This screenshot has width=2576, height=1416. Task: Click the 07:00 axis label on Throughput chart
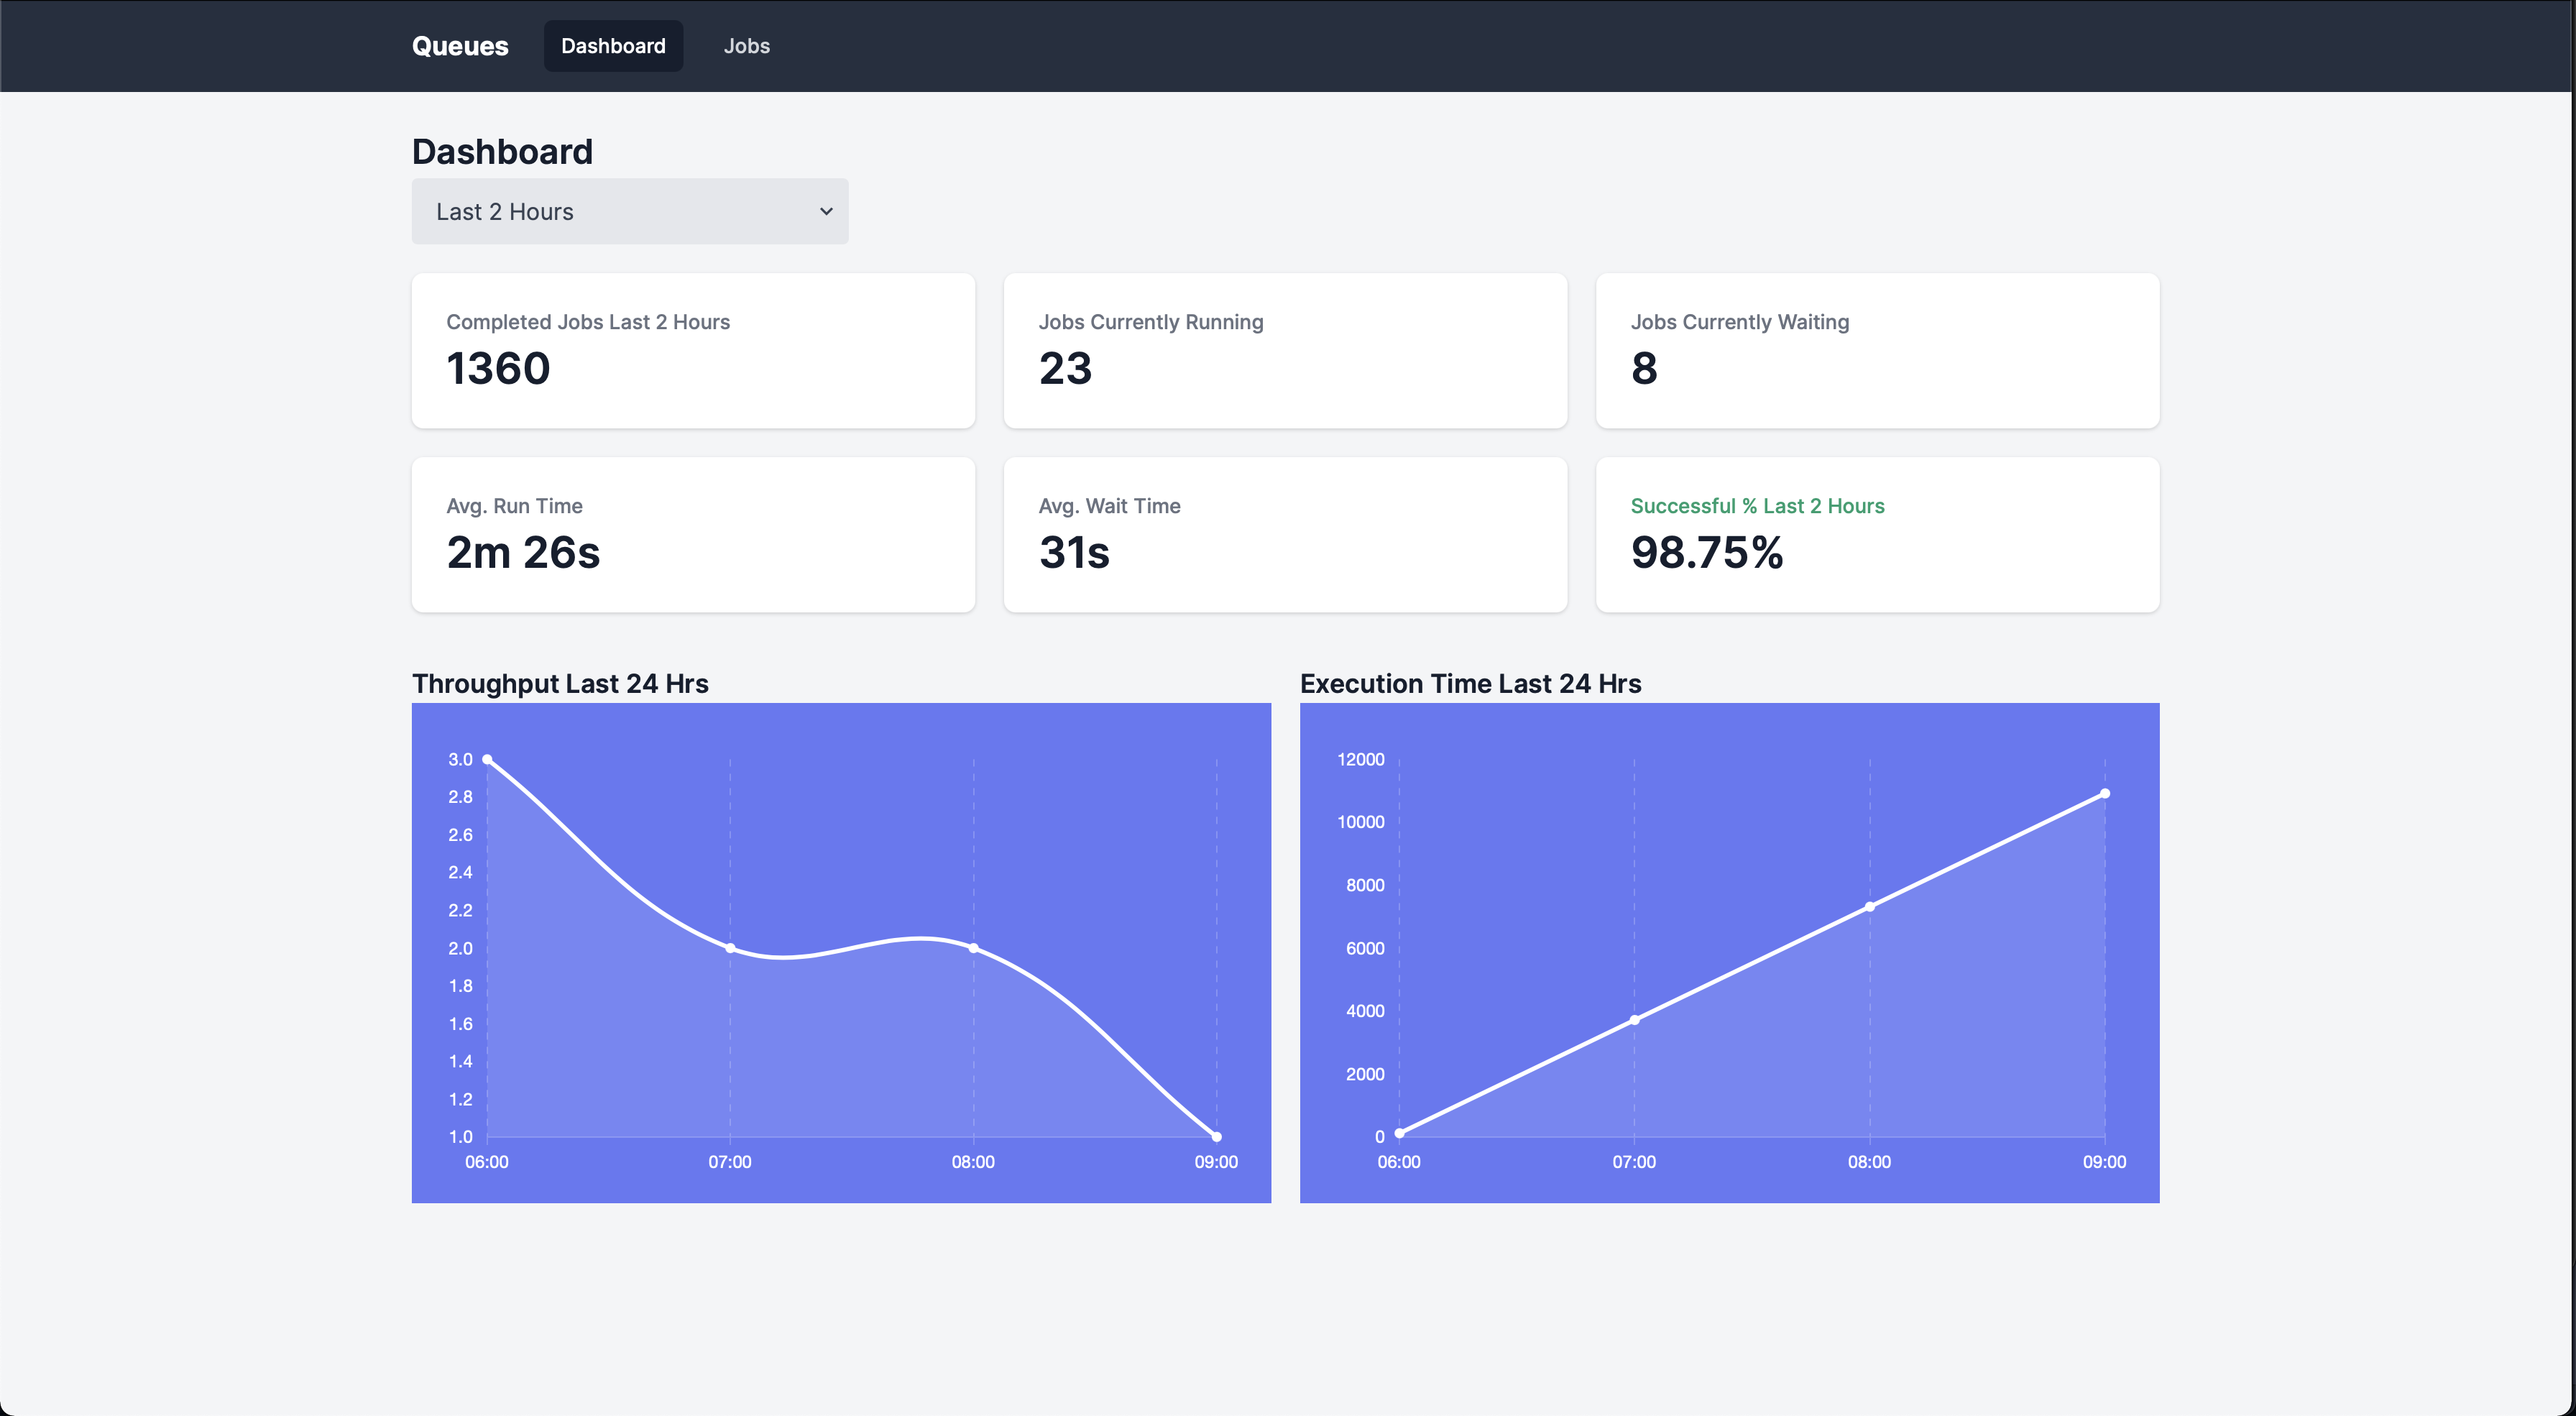pos(731,1161)
